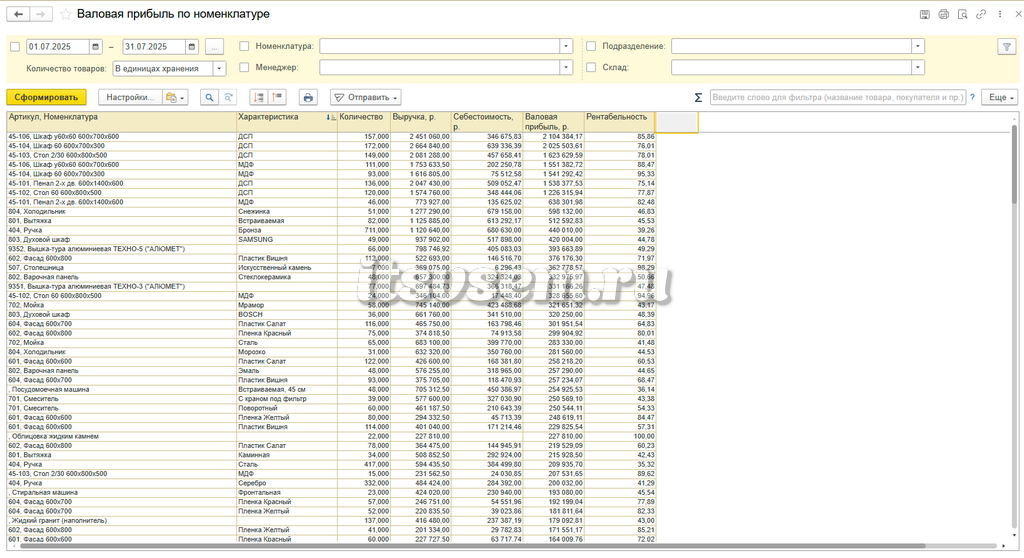Click the Артикул, Номенклатура column header
This screenshot has width=1024, height=558.
click(121, 122)
